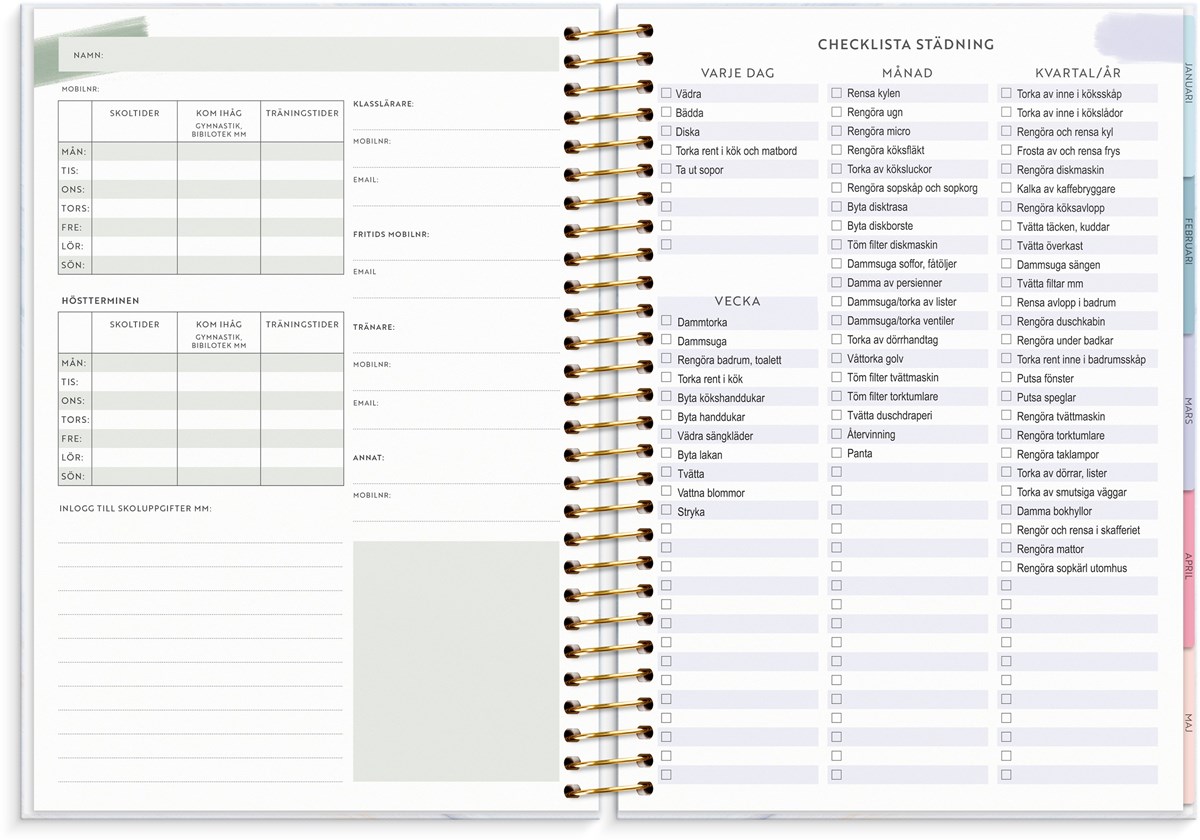The image size is (1200, 840).
Task: Tick the Rengöra sopkärl utomhus checkbox
Action: (x=1006, y=567)
